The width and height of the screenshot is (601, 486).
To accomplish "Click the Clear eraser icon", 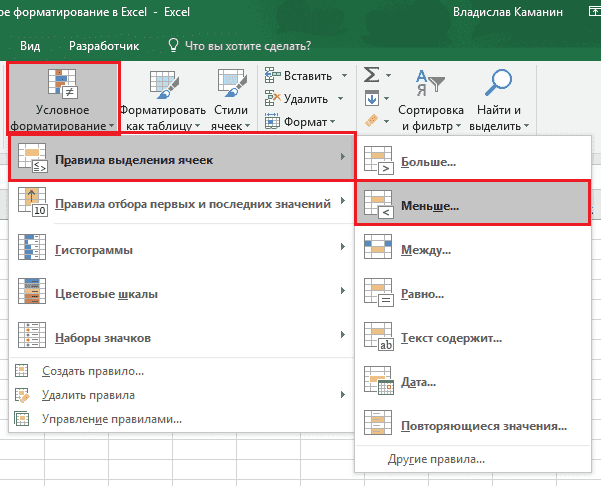I will point(371,121).
